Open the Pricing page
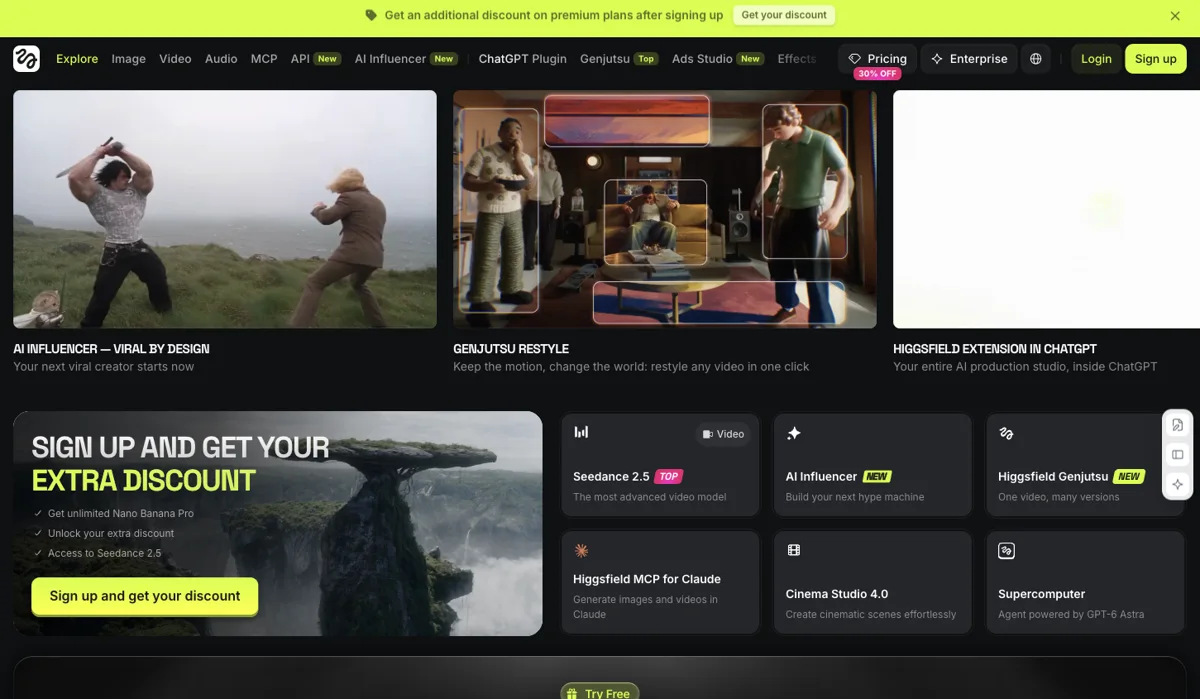The image size is (1200, 699). coord(877,59)
